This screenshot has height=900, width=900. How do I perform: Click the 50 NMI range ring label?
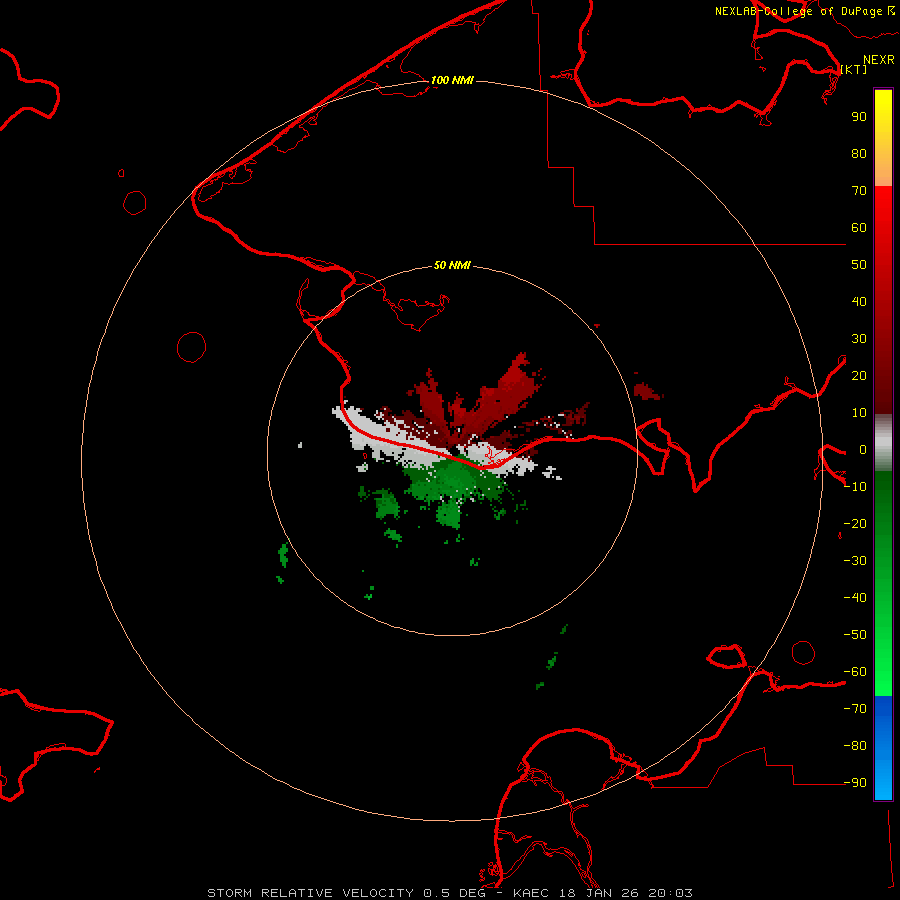[452, 265]
